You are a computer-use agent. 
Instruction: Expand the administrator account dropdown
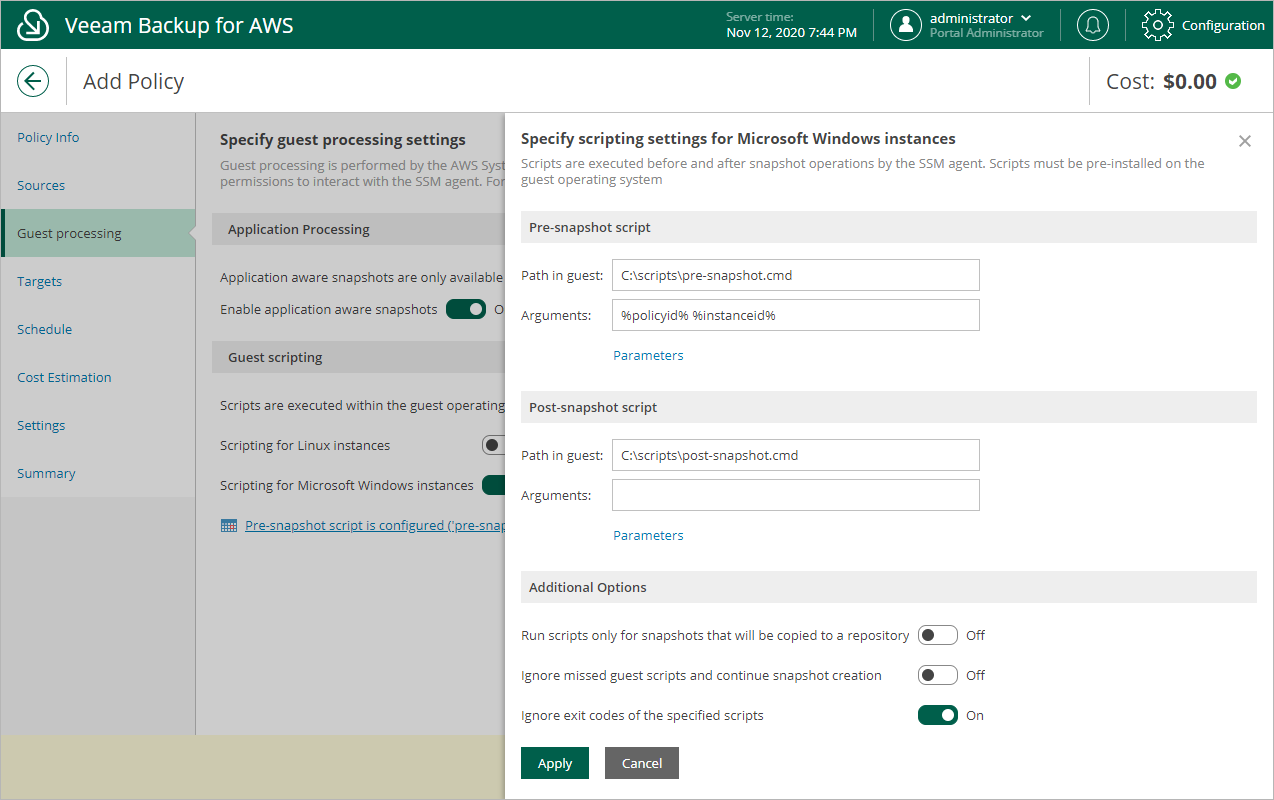coord(1025,18)
